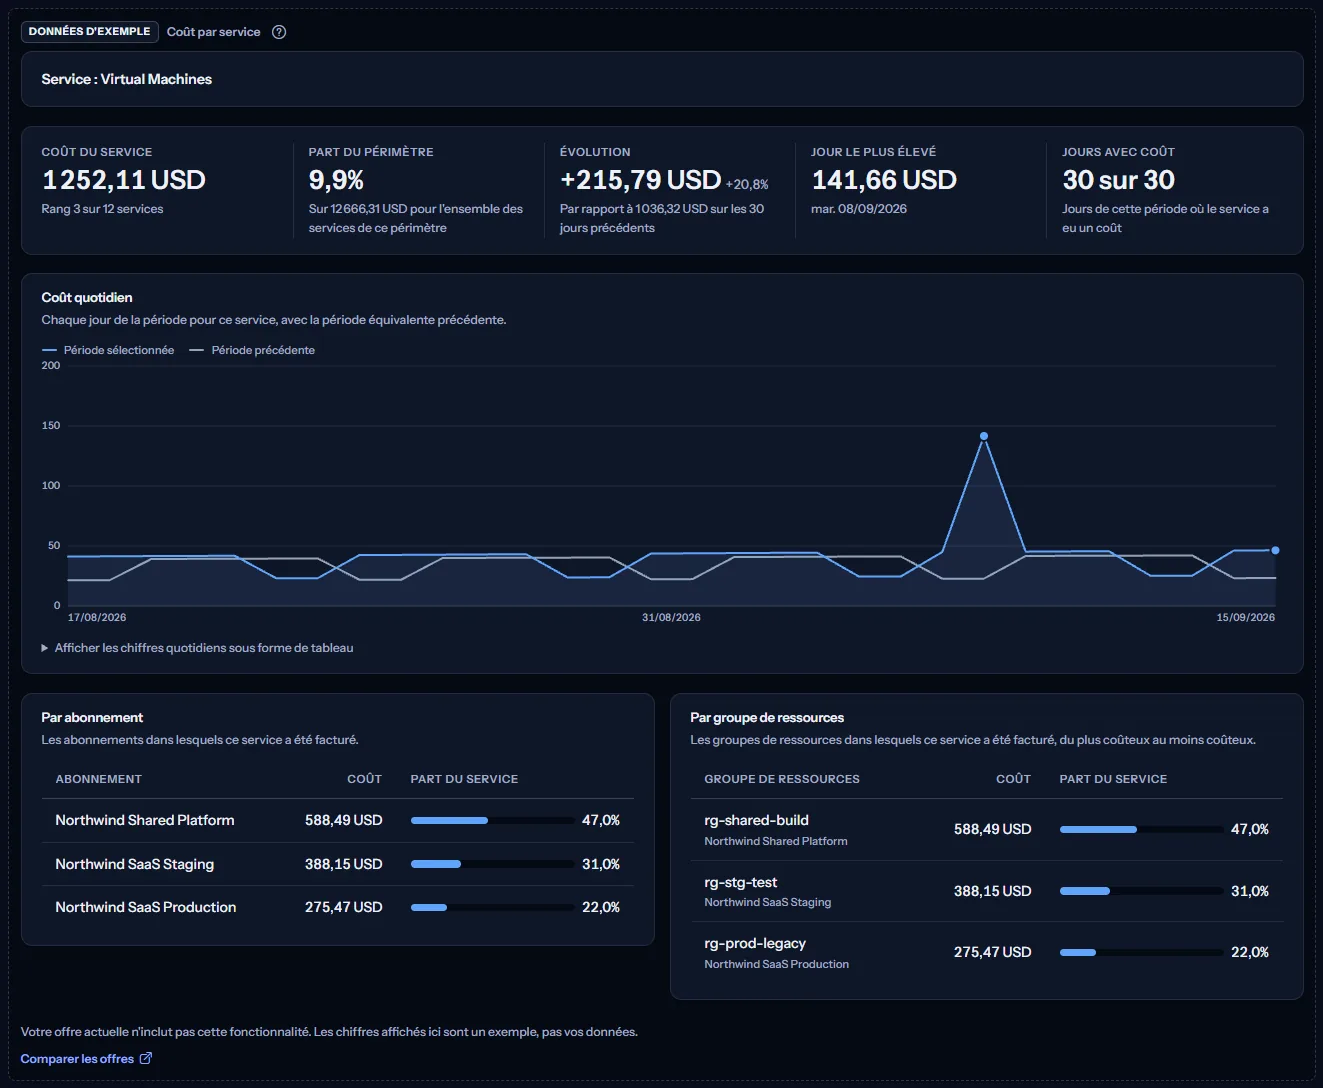1323x1088 pixels.
Task: Click the help icon beside "Coût par service"
Action: click(x=279, y=32)
